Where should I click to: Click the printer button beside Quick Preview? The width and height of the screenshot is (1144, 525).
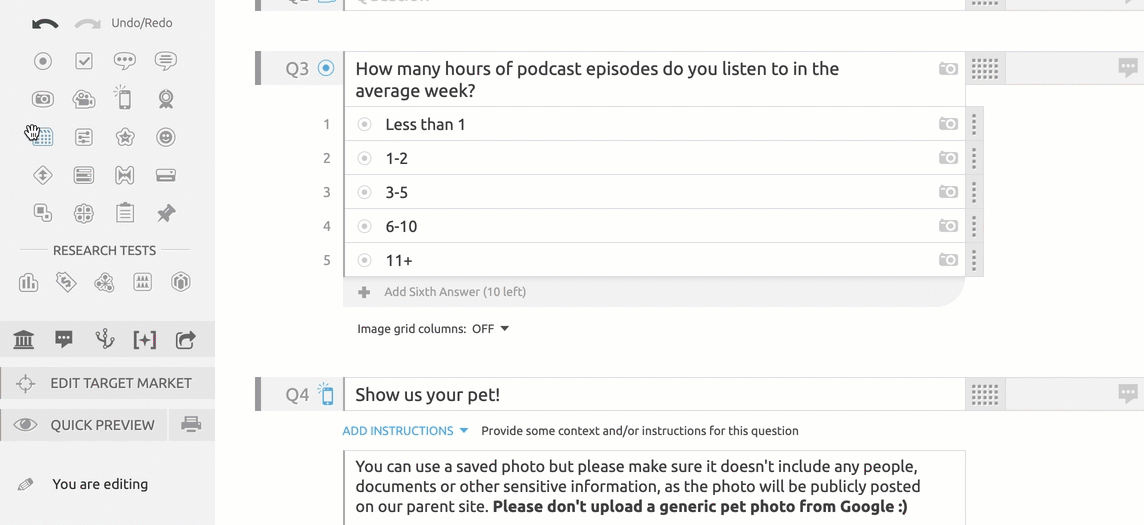coord(190,425)
